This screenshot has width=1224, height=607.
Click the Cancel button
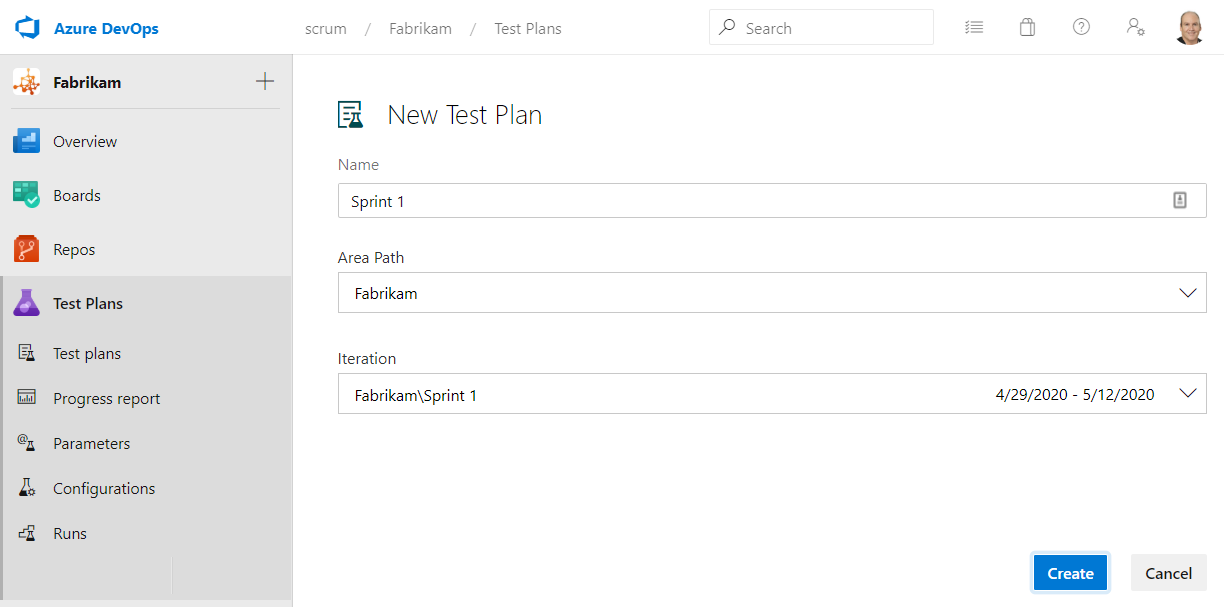[1168, 573]
